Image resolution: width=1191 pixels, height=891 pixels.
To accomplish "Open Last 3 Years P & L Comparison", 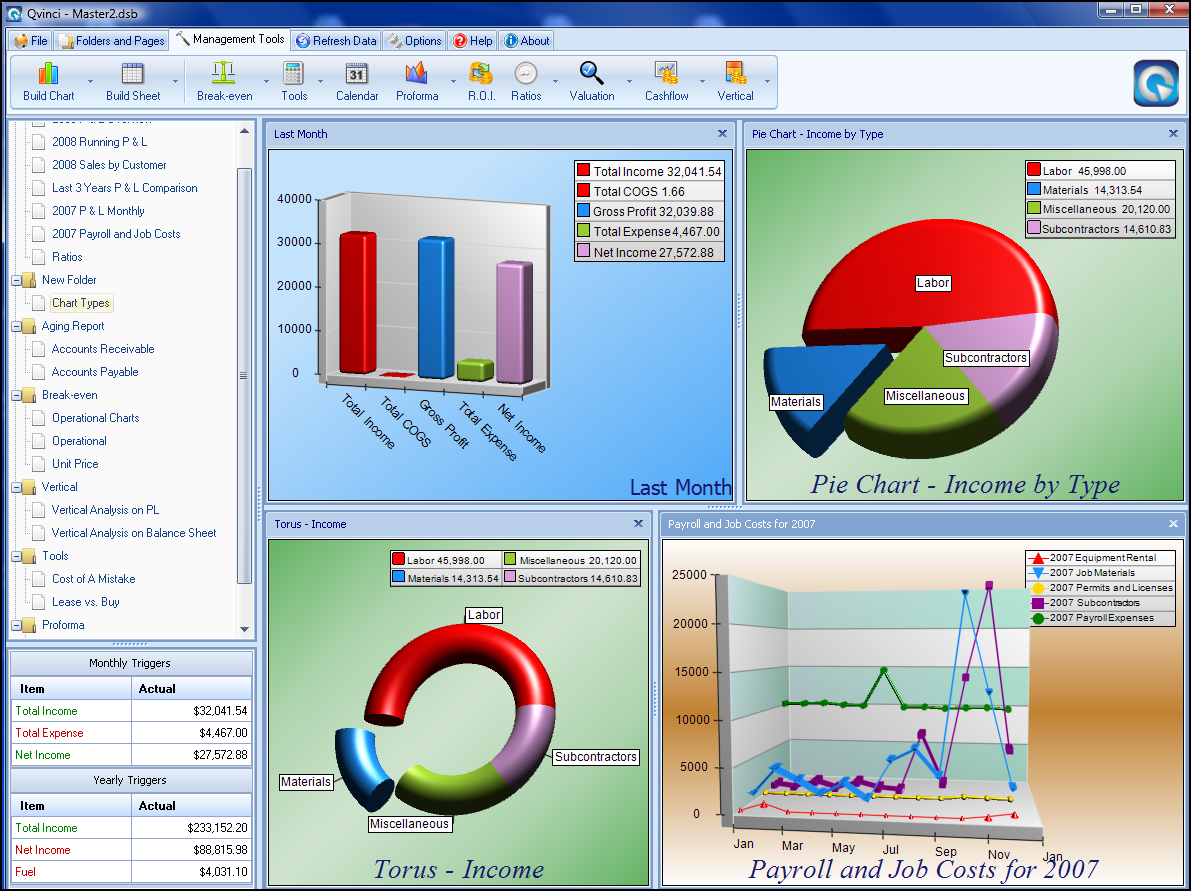I will click(x=125, y=188).
